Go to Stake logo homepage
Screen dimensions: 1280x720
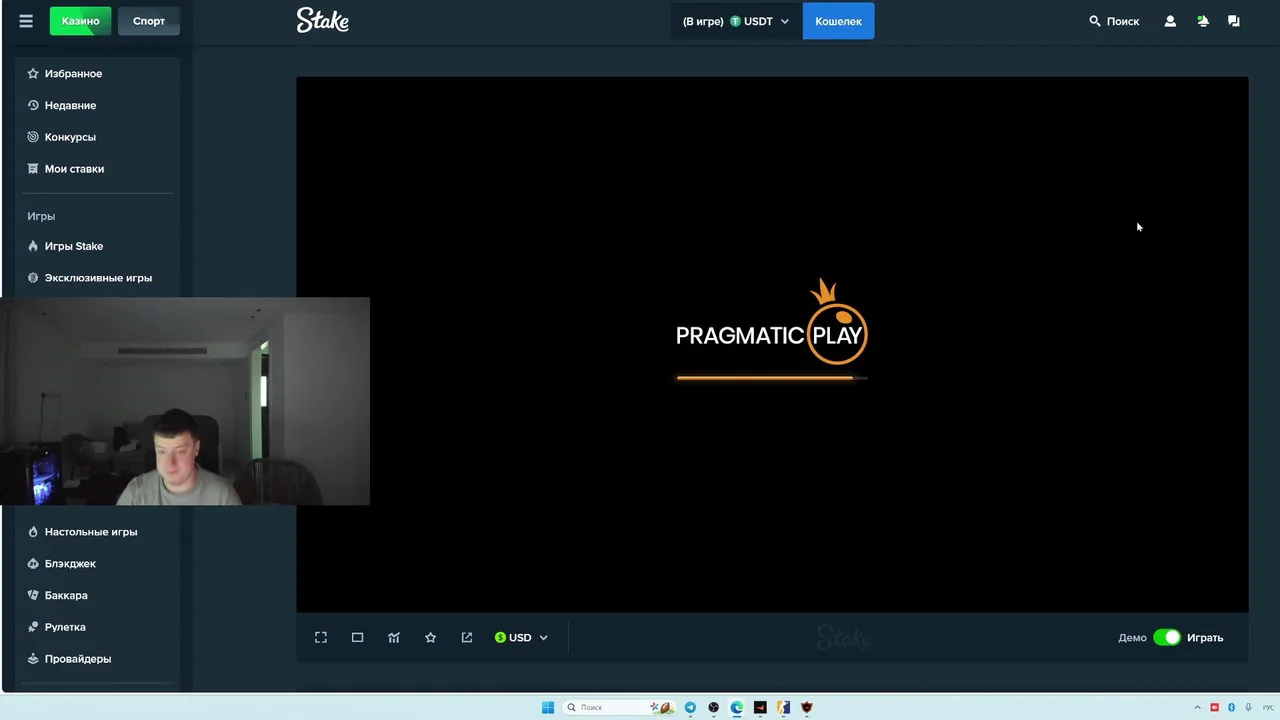click(322, 20)
